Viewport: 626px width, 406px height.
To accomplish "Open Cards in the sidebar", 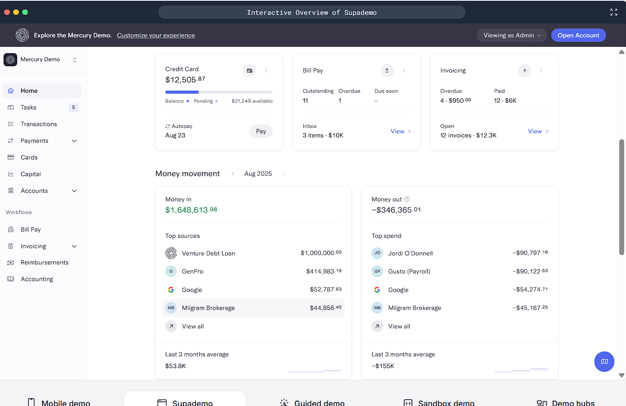I will (42, 157).
